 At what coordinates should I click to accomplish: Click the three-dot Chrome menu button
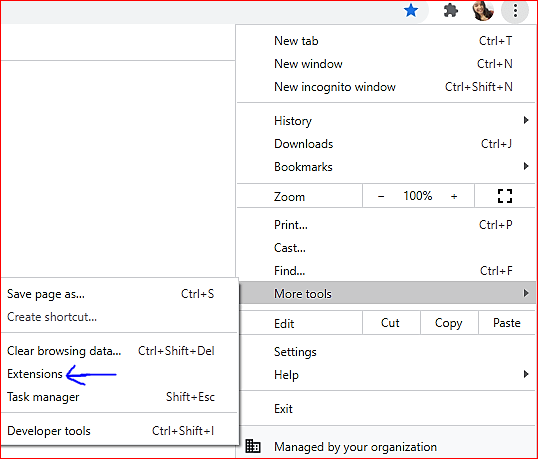515,11
